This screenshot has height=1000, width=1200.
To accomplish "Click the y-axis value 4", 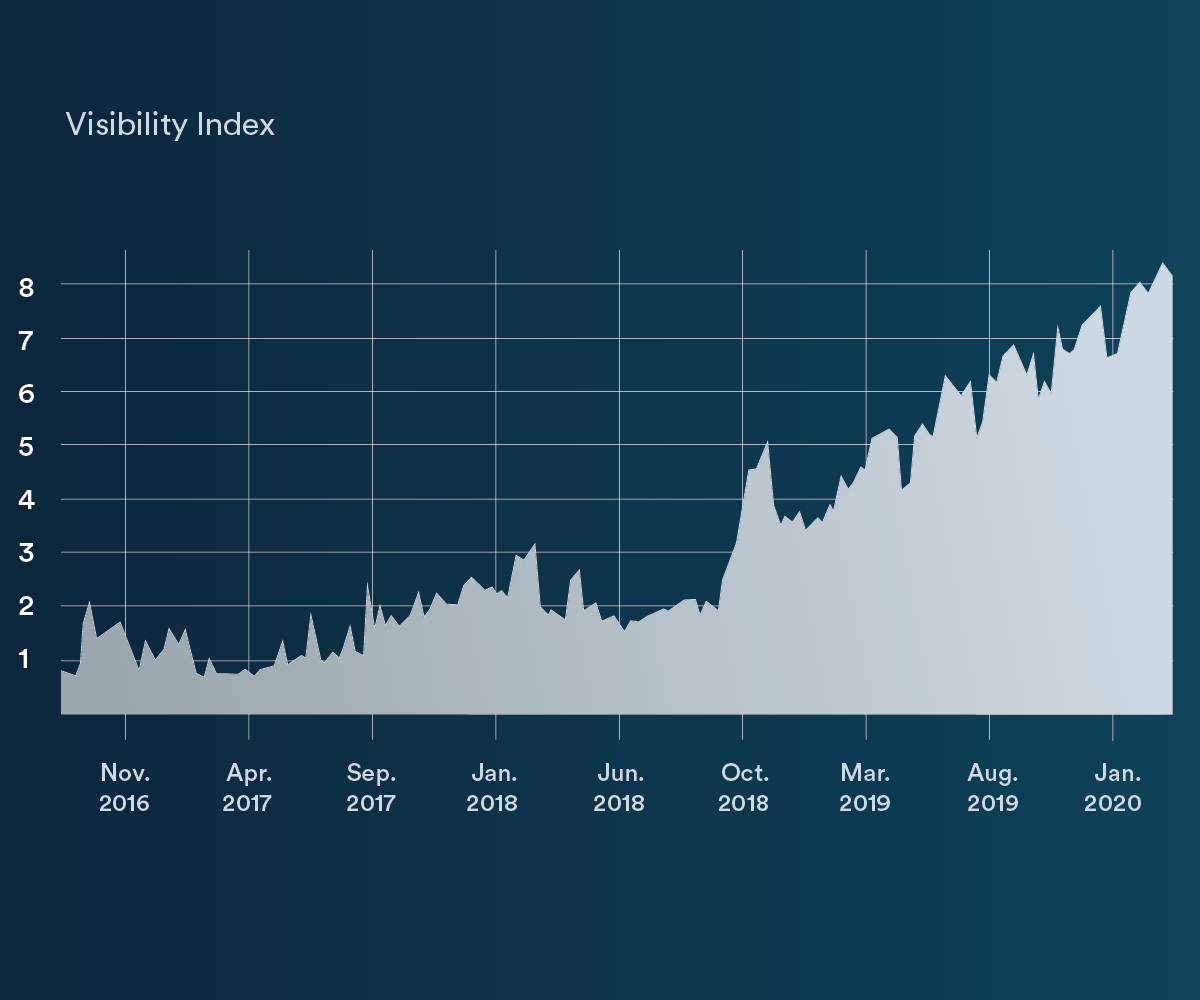I will click(x=27, y=500).
